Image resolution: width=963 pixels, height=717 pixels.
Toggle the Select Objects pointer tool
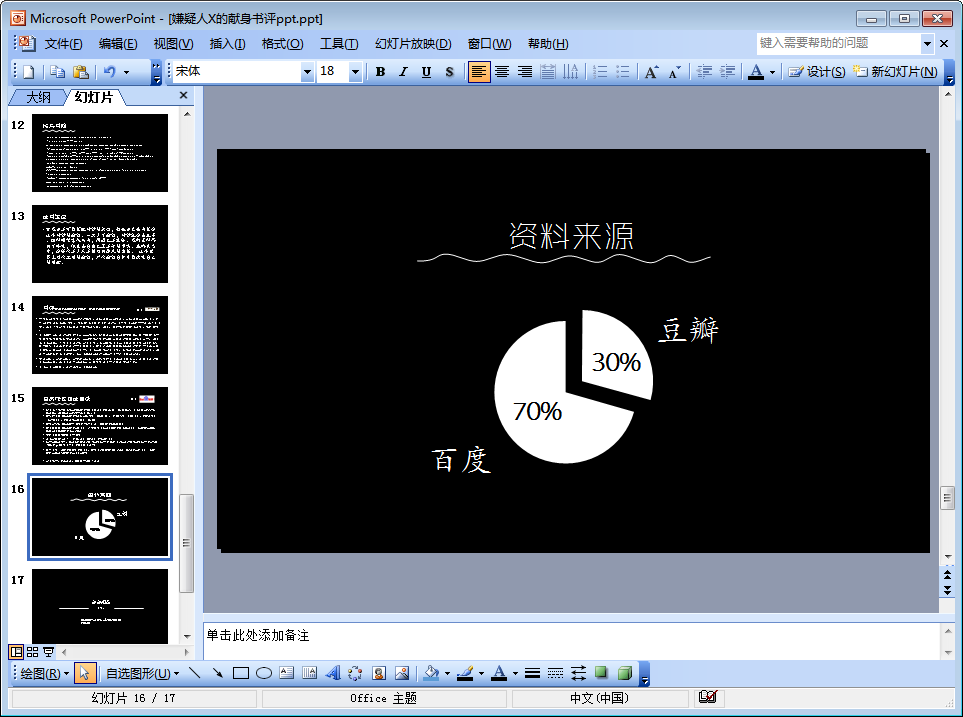(x=85, y=673)
